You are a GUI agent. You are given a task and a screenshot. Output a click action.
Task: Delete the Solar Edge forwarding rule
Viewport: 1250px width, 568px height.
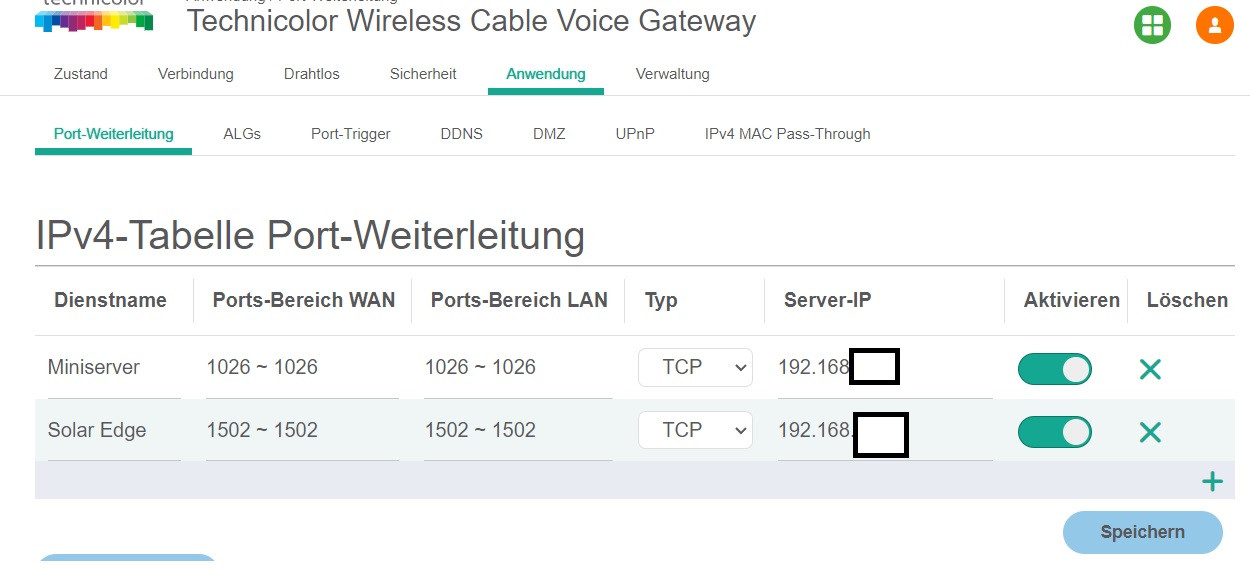tap(1150, 432)
